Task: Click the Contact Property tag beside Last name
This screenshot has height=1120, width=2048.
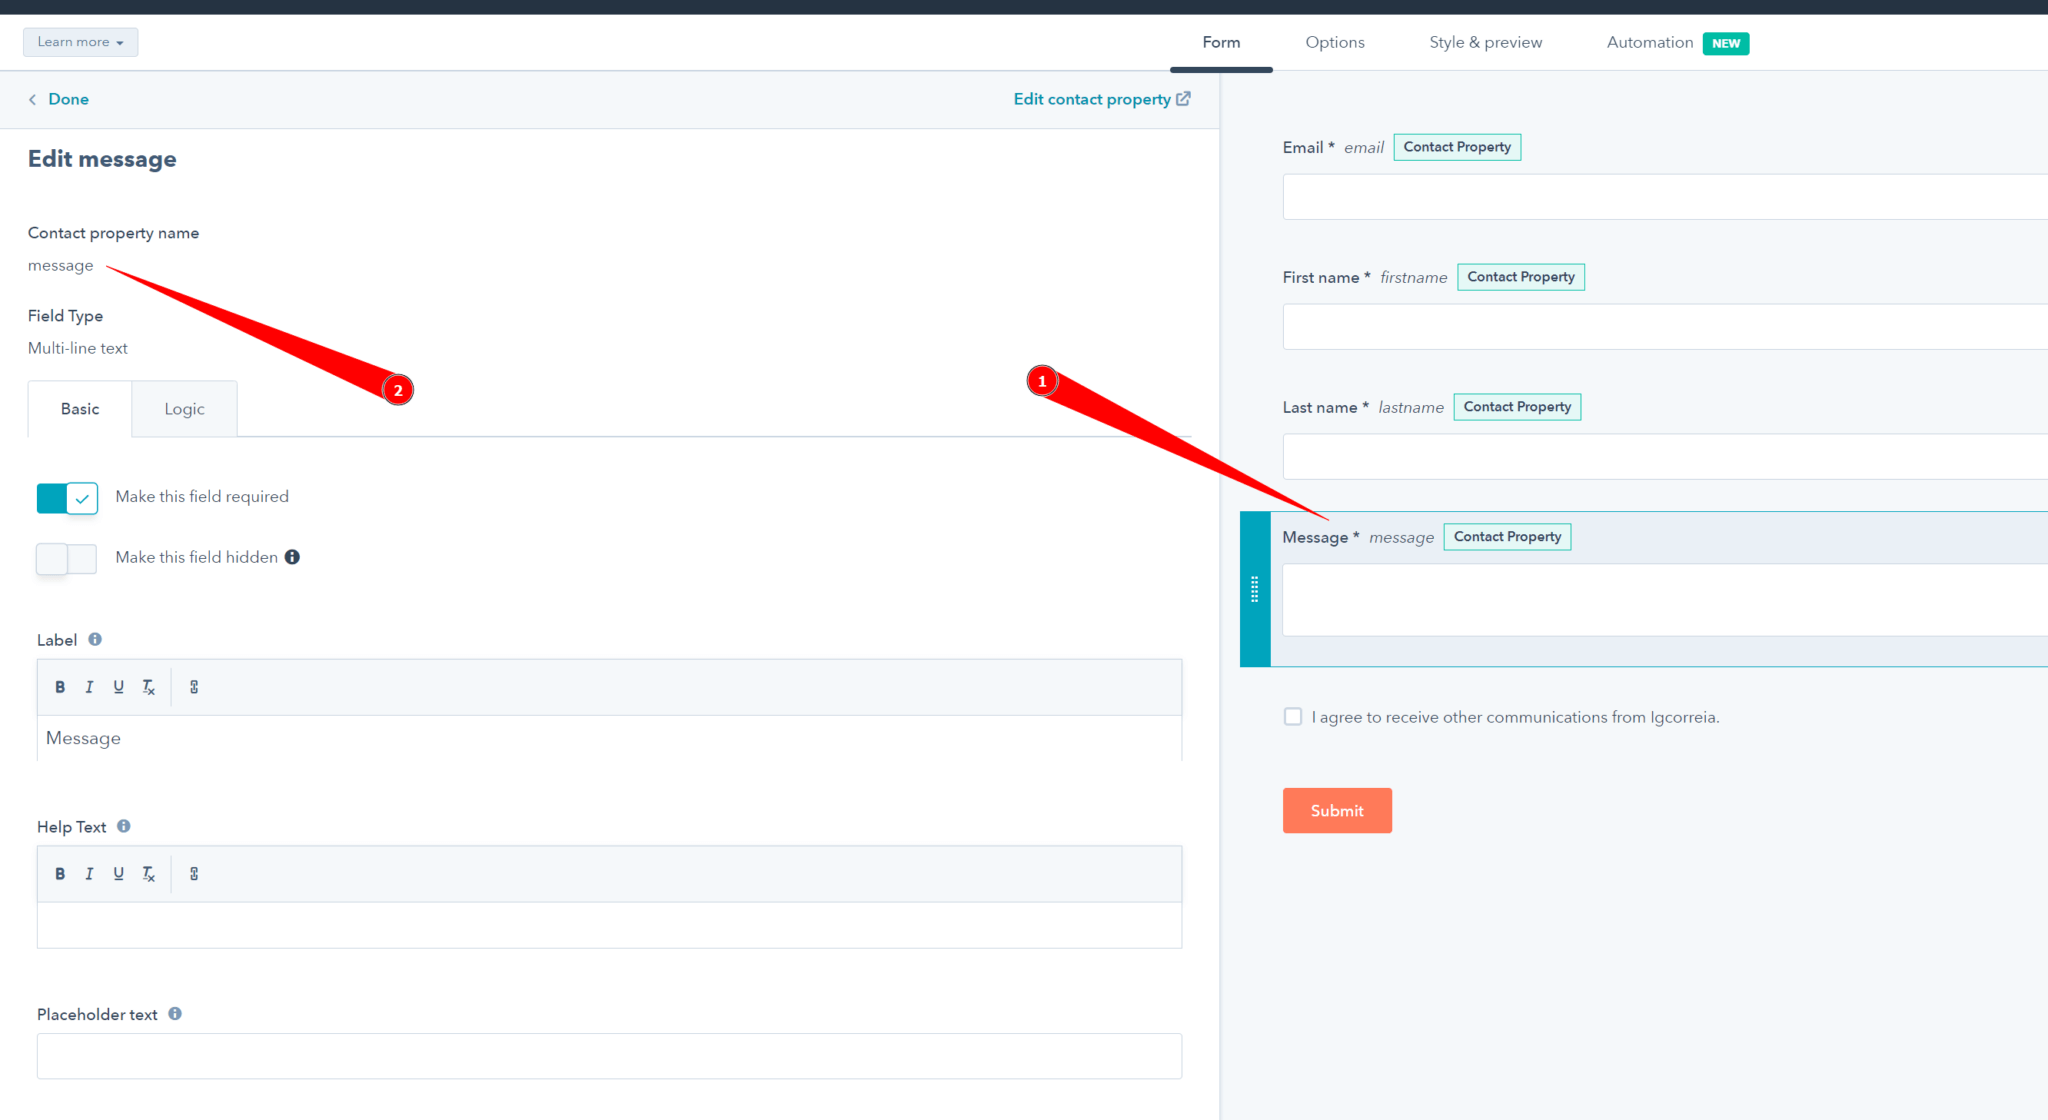Action: click(1517, 407)
